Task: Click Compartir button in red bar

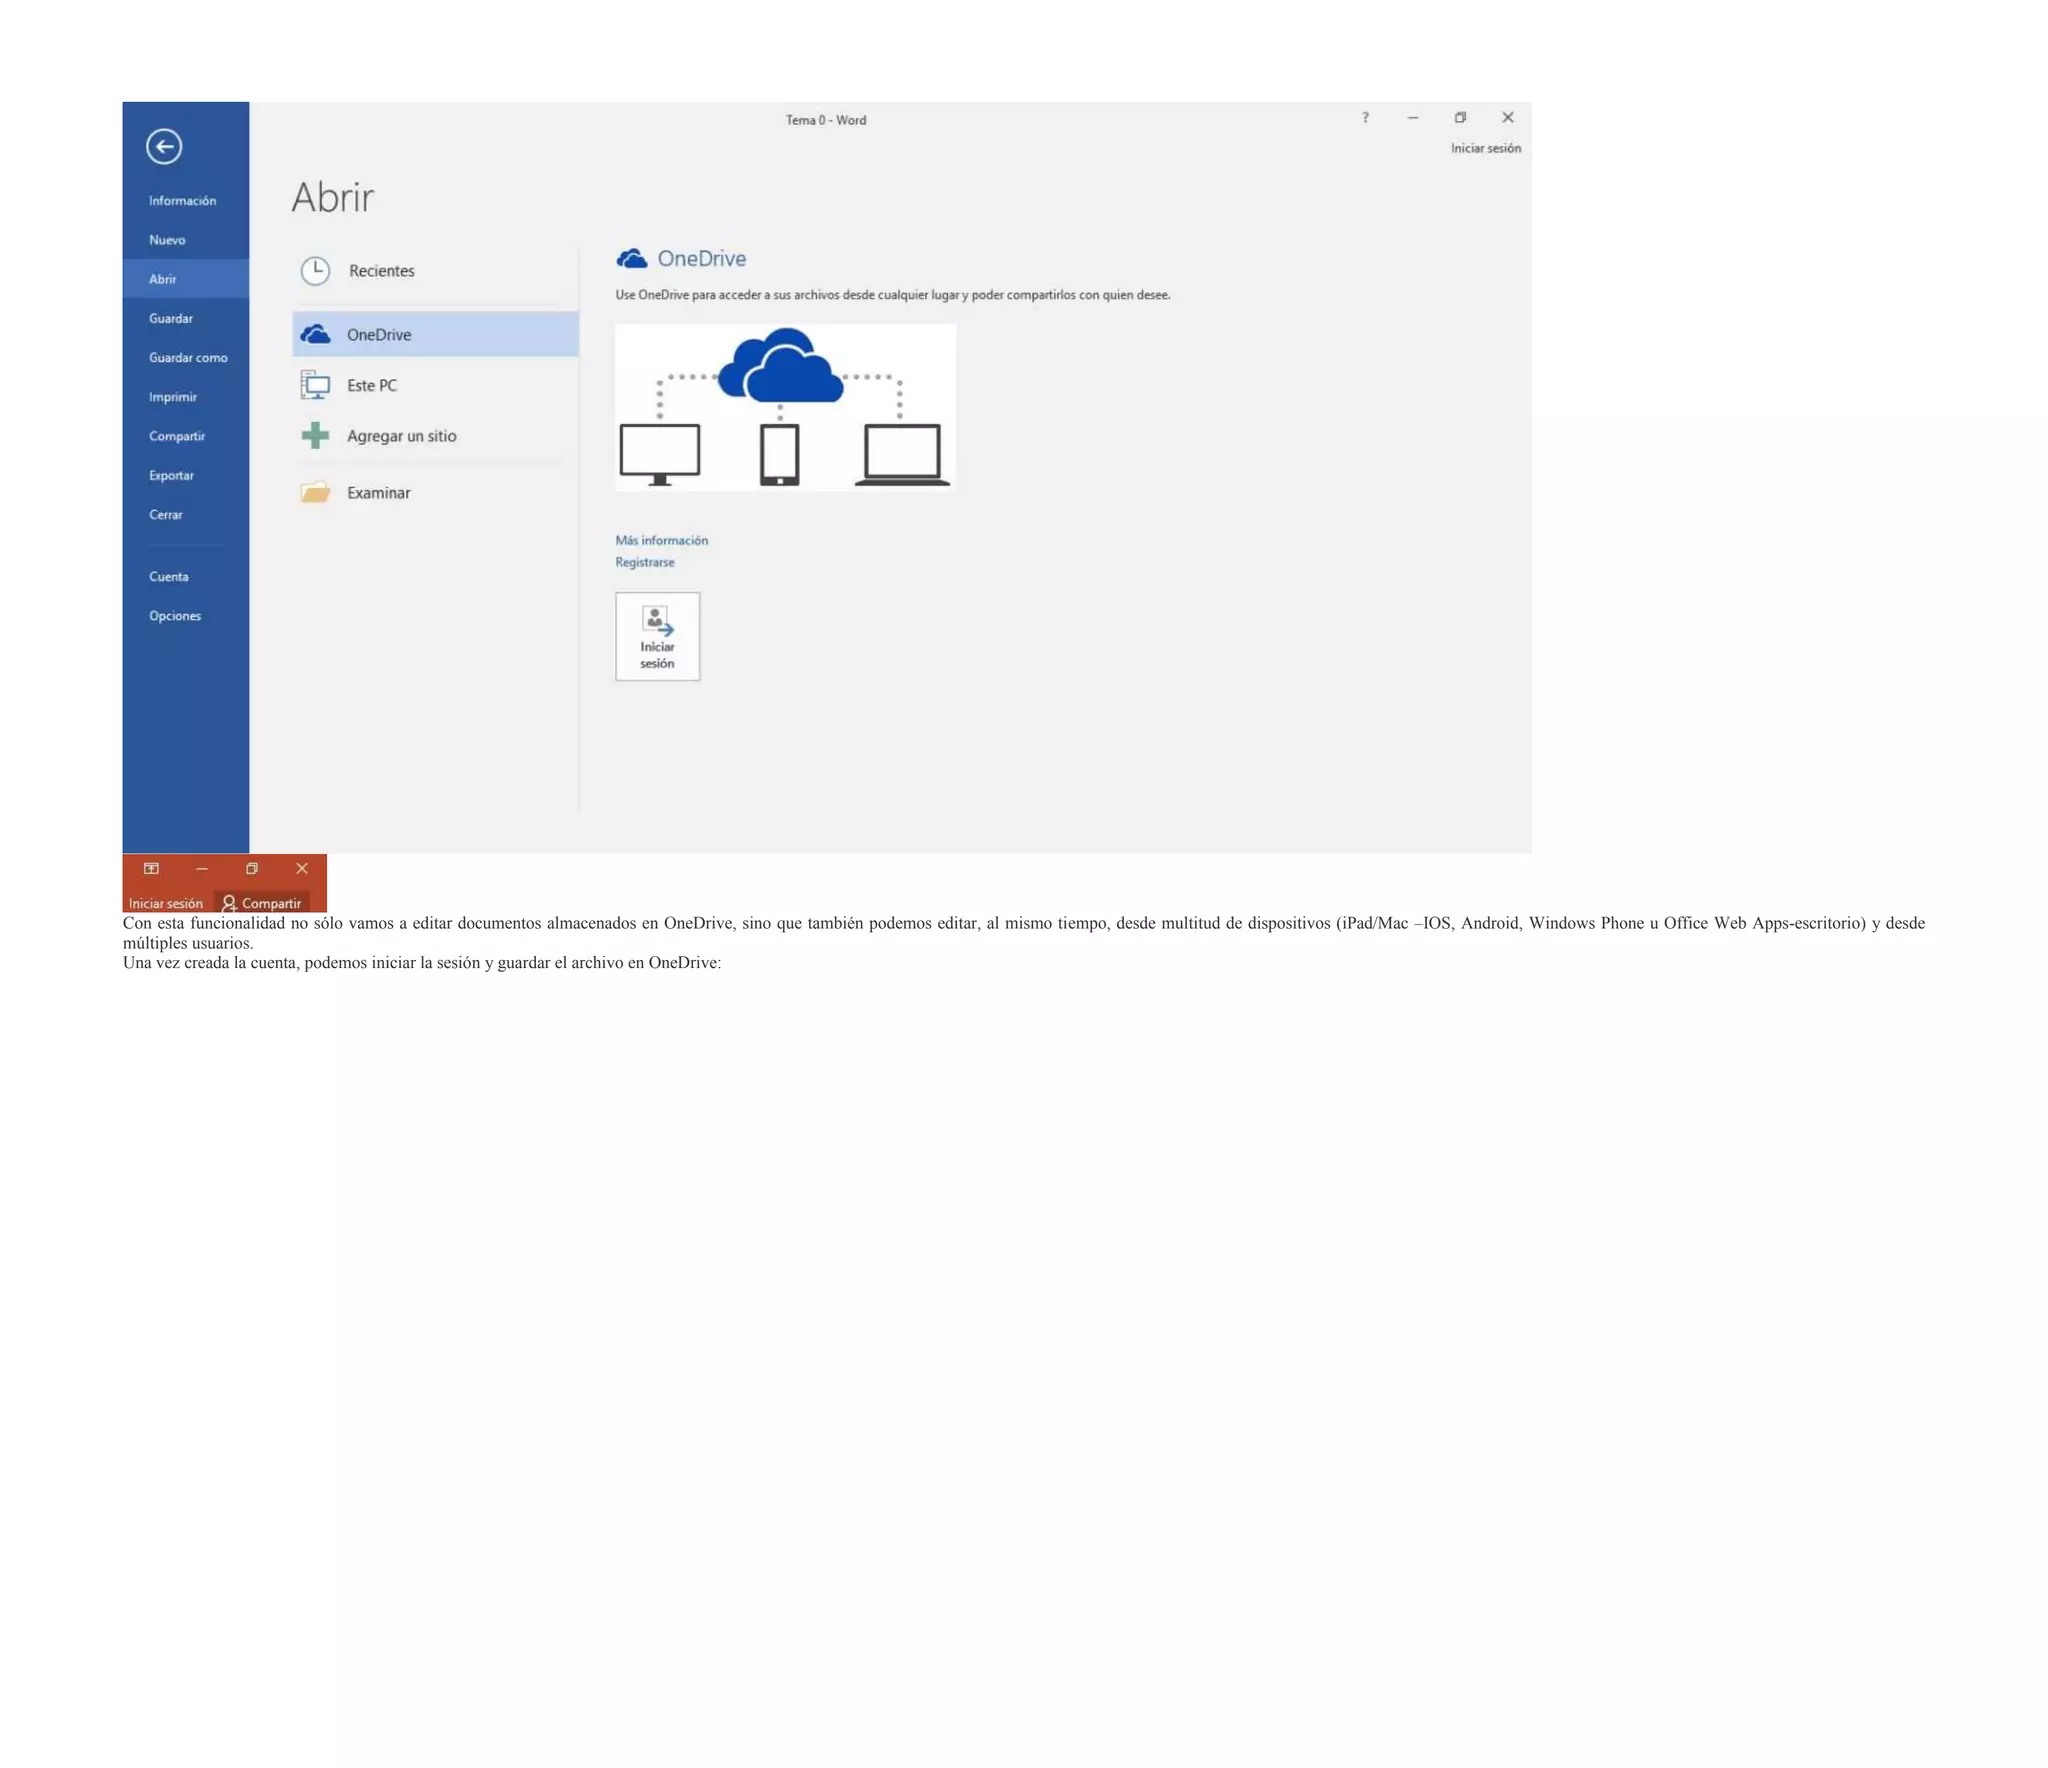Action: (262, 903)
